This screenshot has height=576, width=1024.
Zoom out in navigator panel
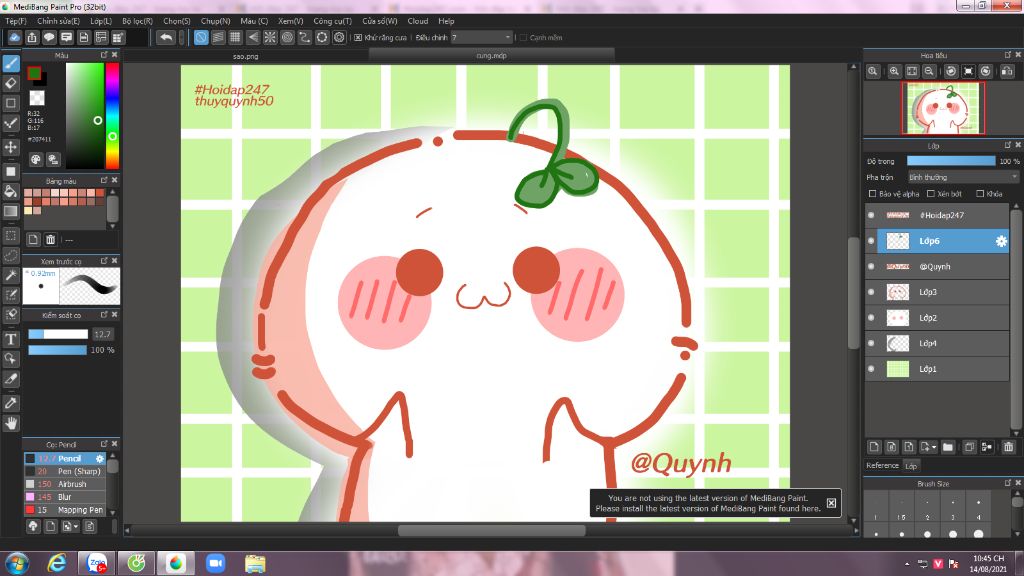[x=929, y=71]
